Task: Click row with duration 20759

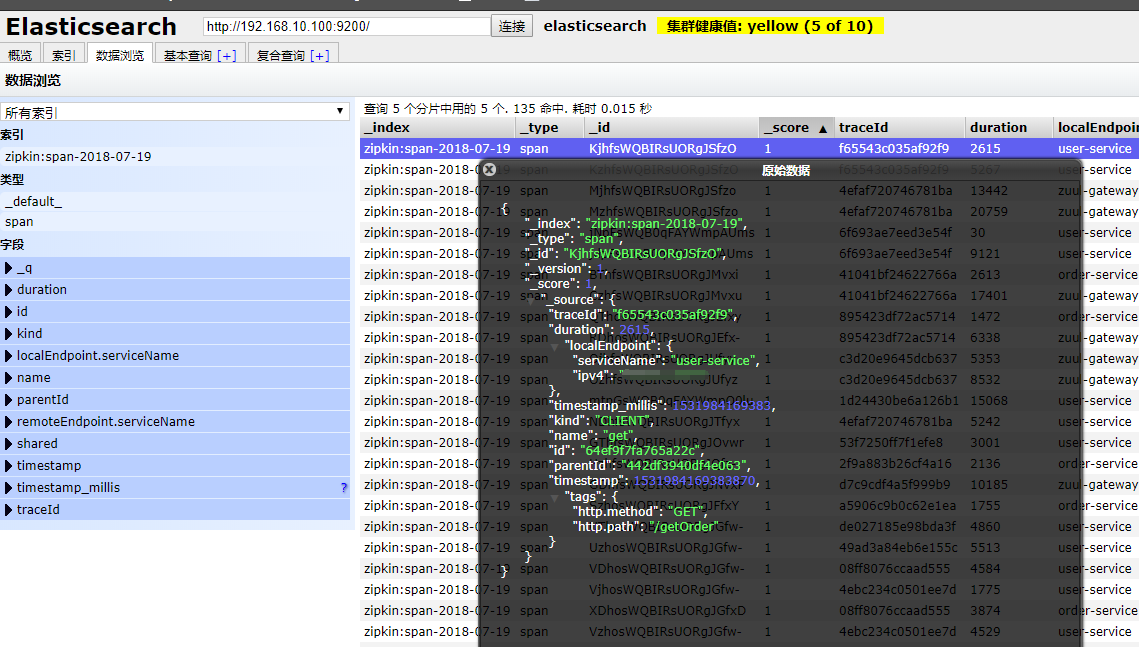Action: coord(750,211)
